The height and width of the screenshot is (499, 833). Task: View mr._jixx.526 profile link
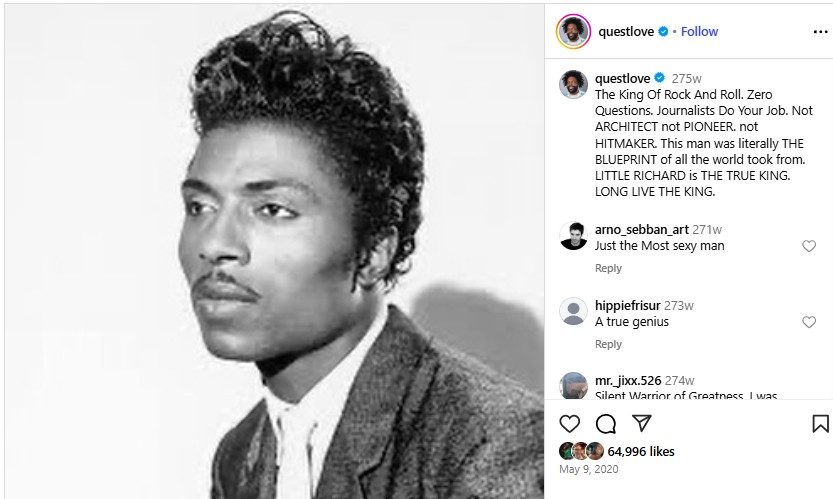click(x=628, y=380)
